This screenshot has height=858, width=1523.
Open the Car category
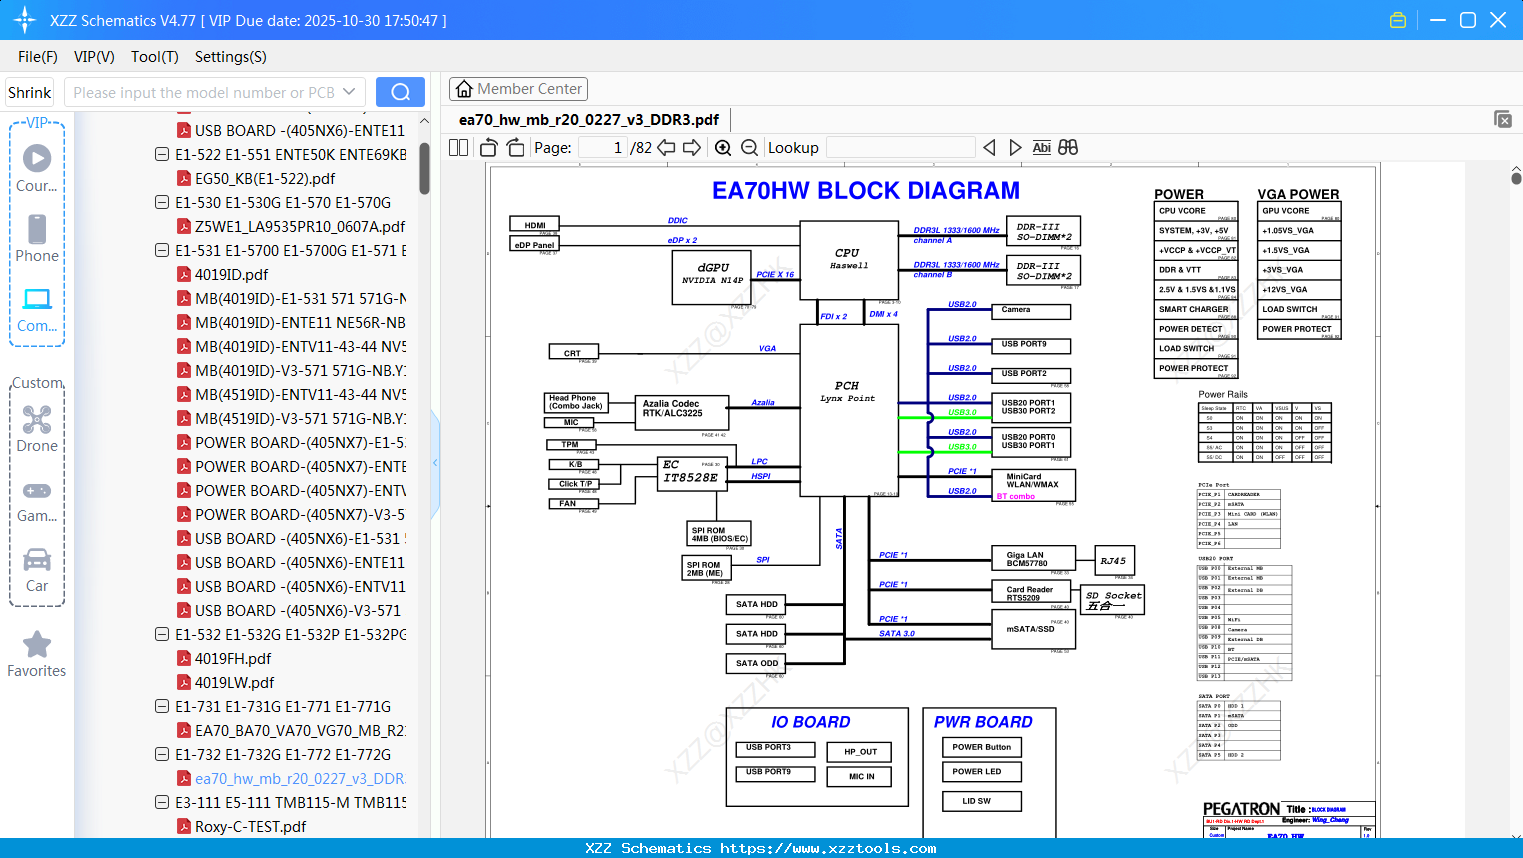tap(37, 570)
